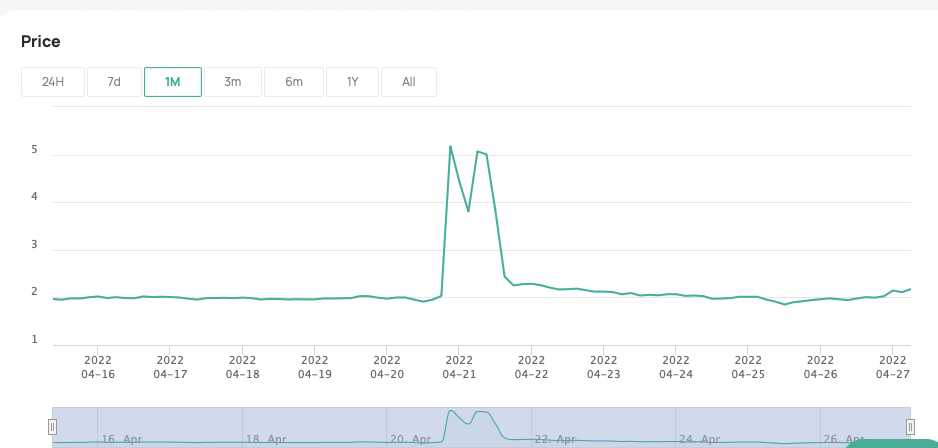Select the 1M time range
Image resolution: width=938 pixels, height=448 pixels.
coord(173,82)
